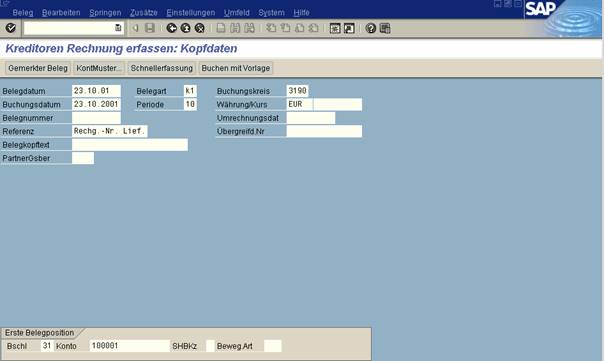Click the Bschl field containing 31
The height and width of the screenshot is (361, 604).
pos(47,346)
